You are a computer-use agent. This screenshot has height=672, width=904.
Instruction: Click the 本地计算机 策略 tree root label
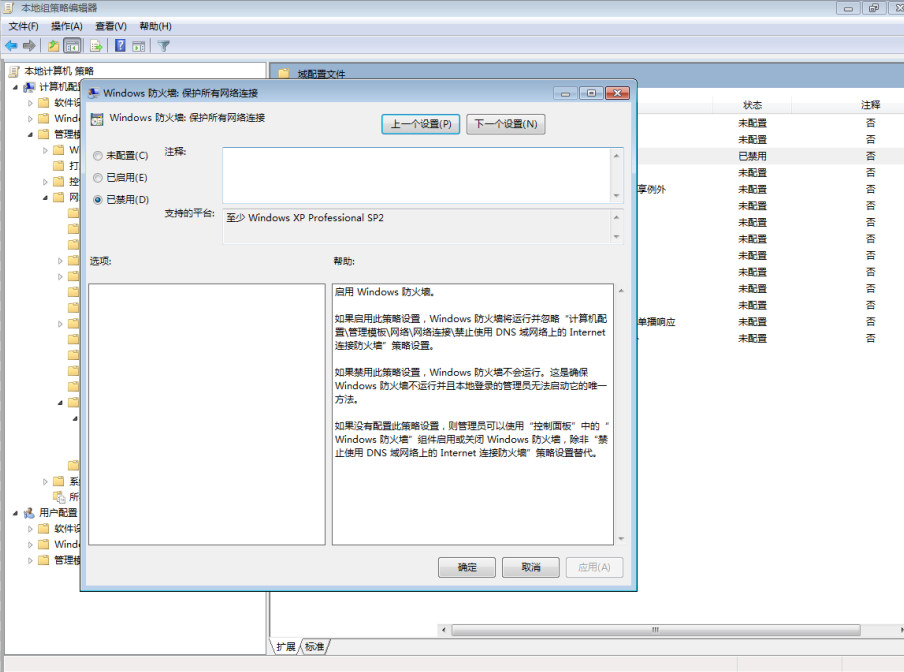tap(59, 71)
